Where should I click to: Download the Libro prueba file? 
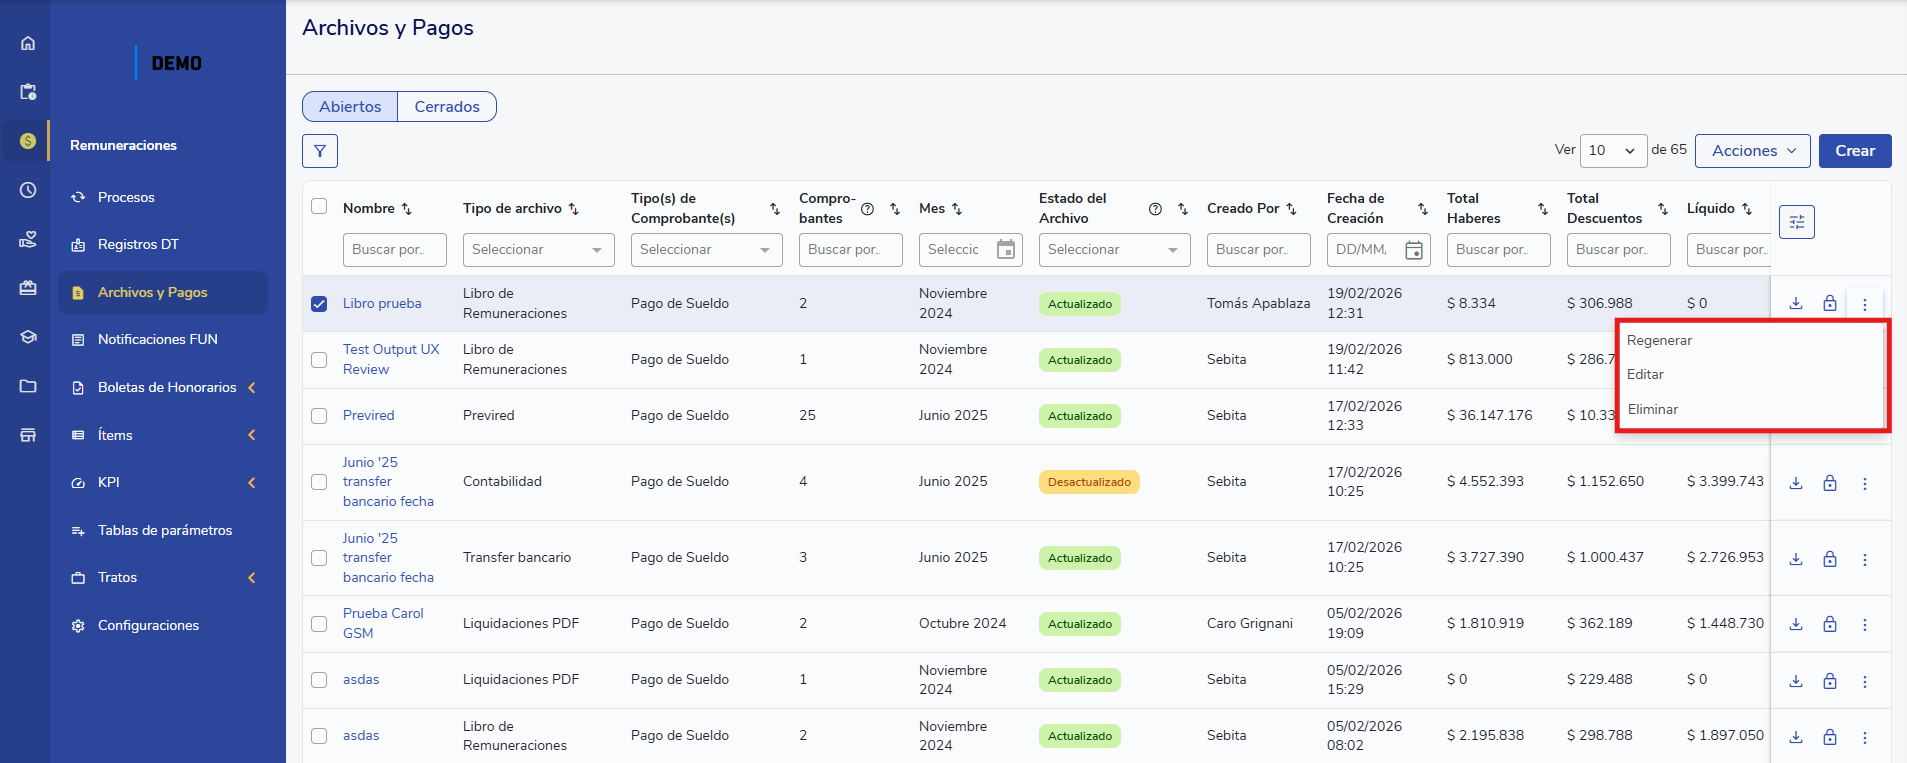click(1795, 304)
